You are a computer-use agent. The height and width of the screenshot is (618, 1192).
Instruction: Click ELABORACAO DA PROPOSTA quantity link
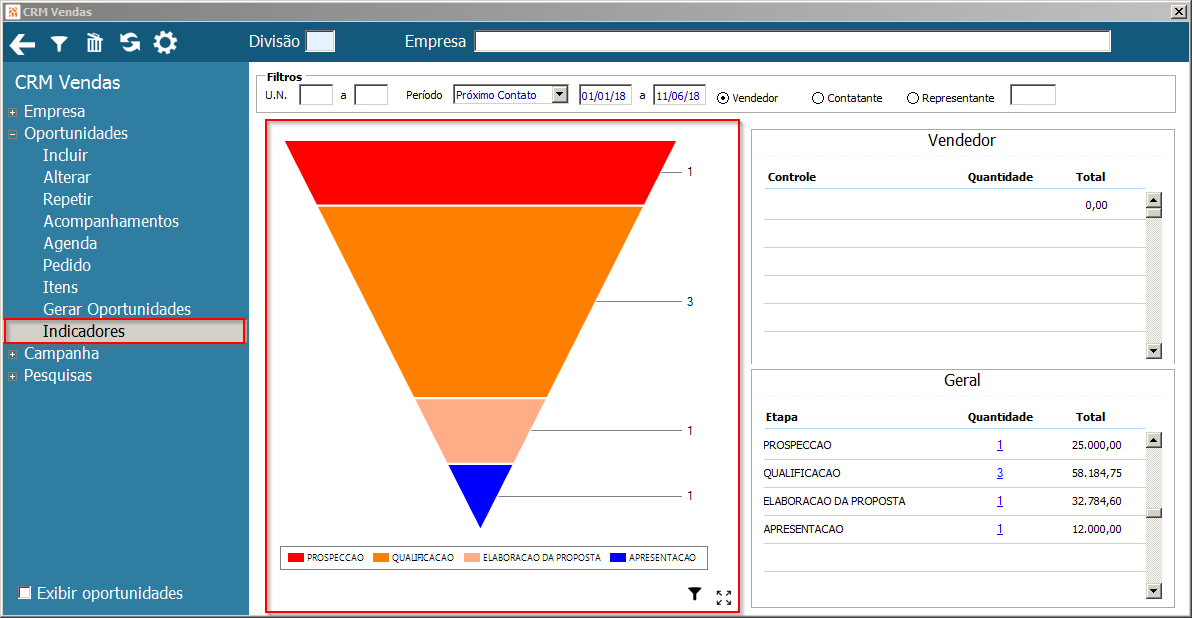tap(1000, 501)
